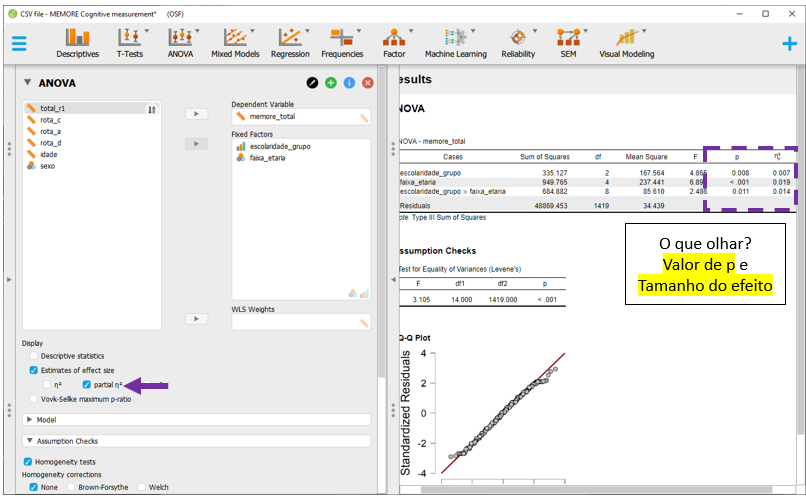Toggle Estimates of effect size checkbox
806x497 pixels.
tap(35, 370)
